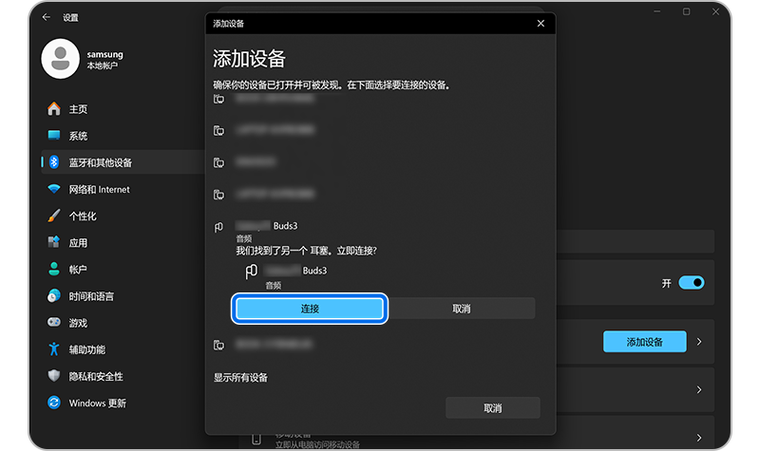Click the Accessibility (辅助功能) figure icon
Viewport: 760px width, 451px height.
pyautogui.click(x=54, y=349)
